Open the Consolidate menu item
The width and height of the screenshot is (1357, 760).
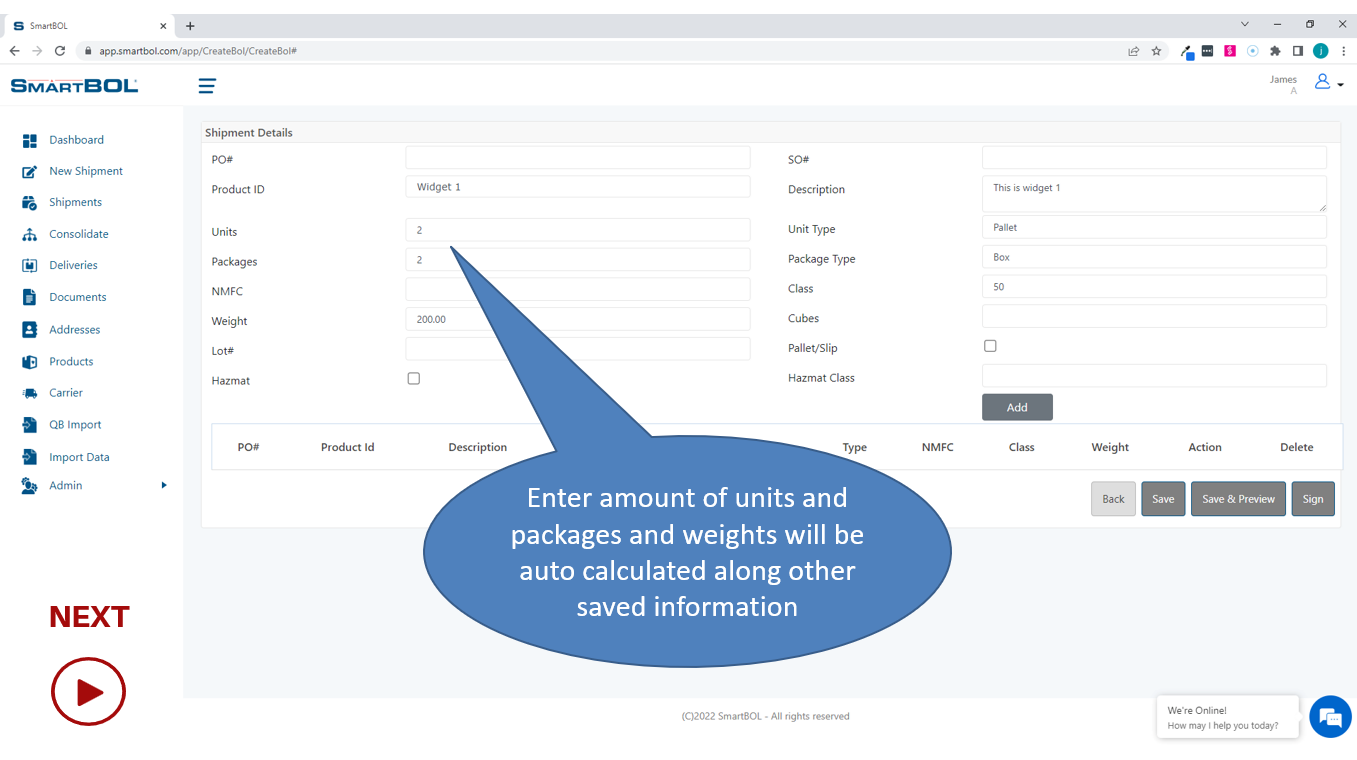(x=79, y=234)
